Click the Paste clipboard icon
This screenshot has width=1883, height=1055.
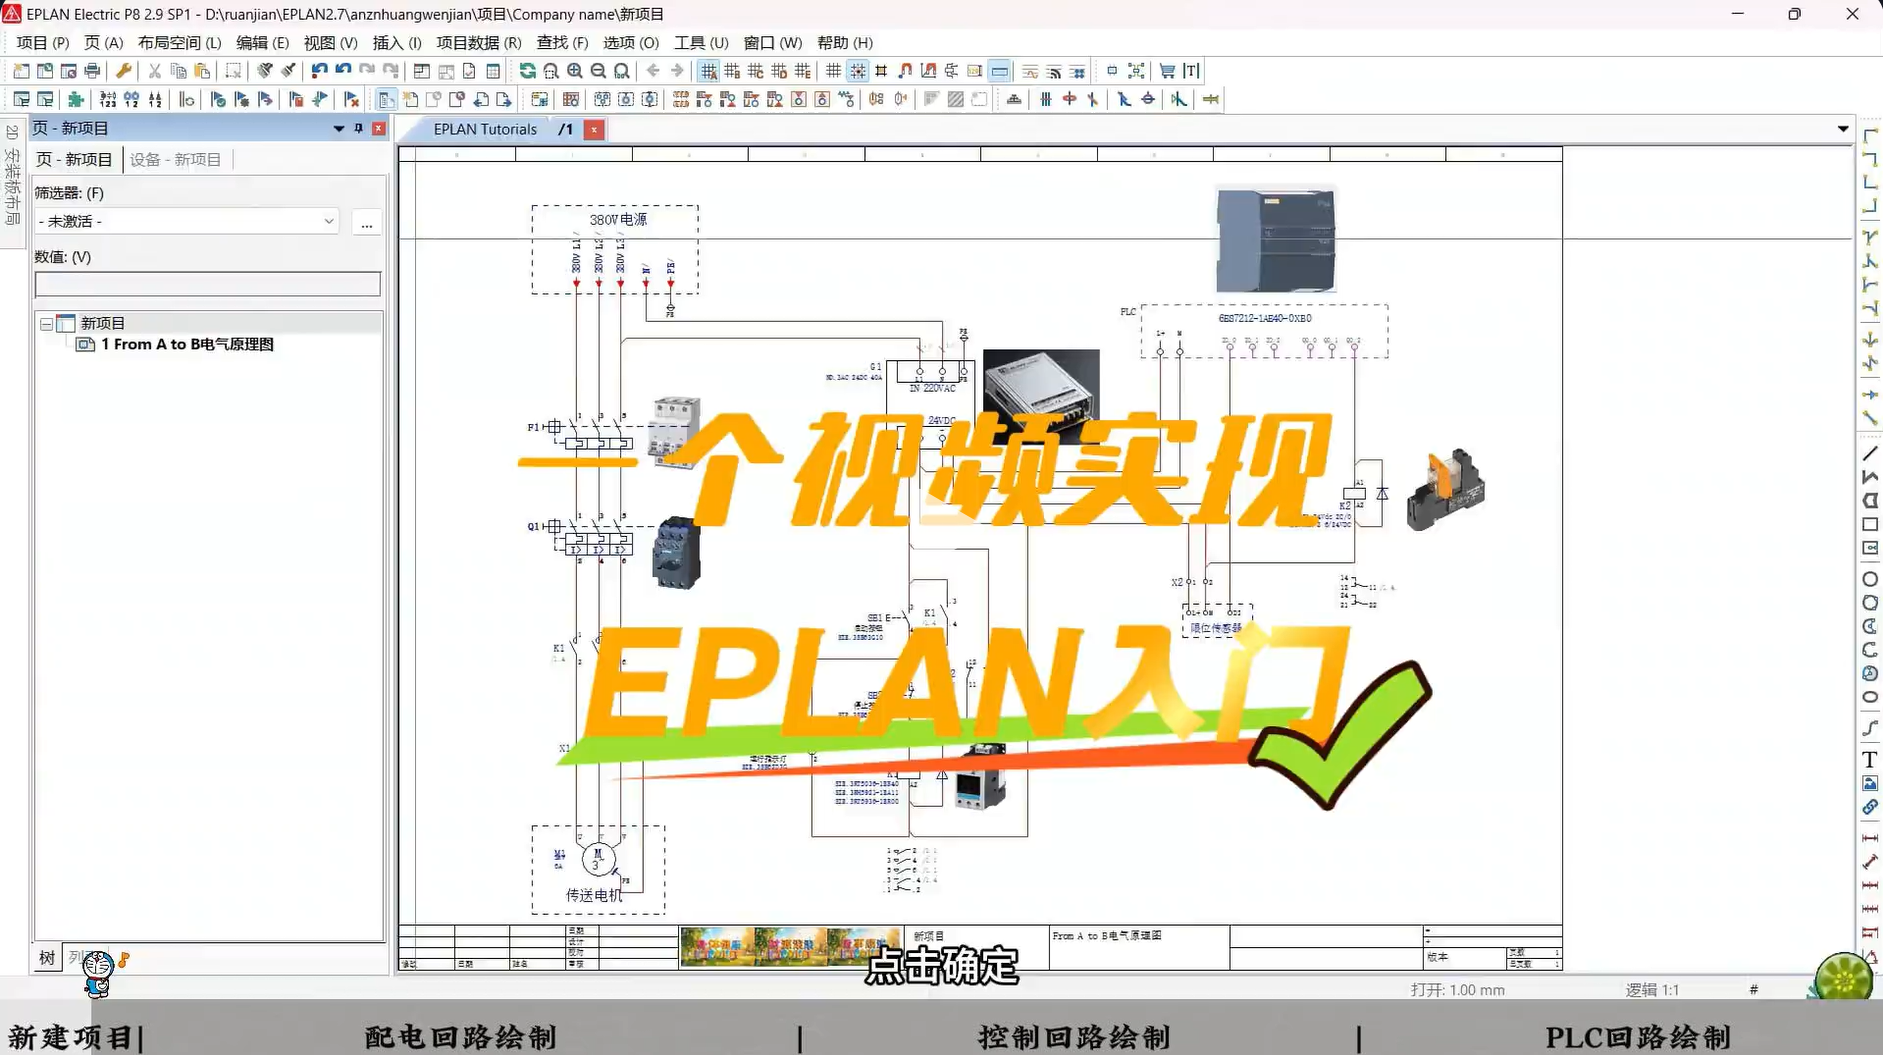(202, 71)
